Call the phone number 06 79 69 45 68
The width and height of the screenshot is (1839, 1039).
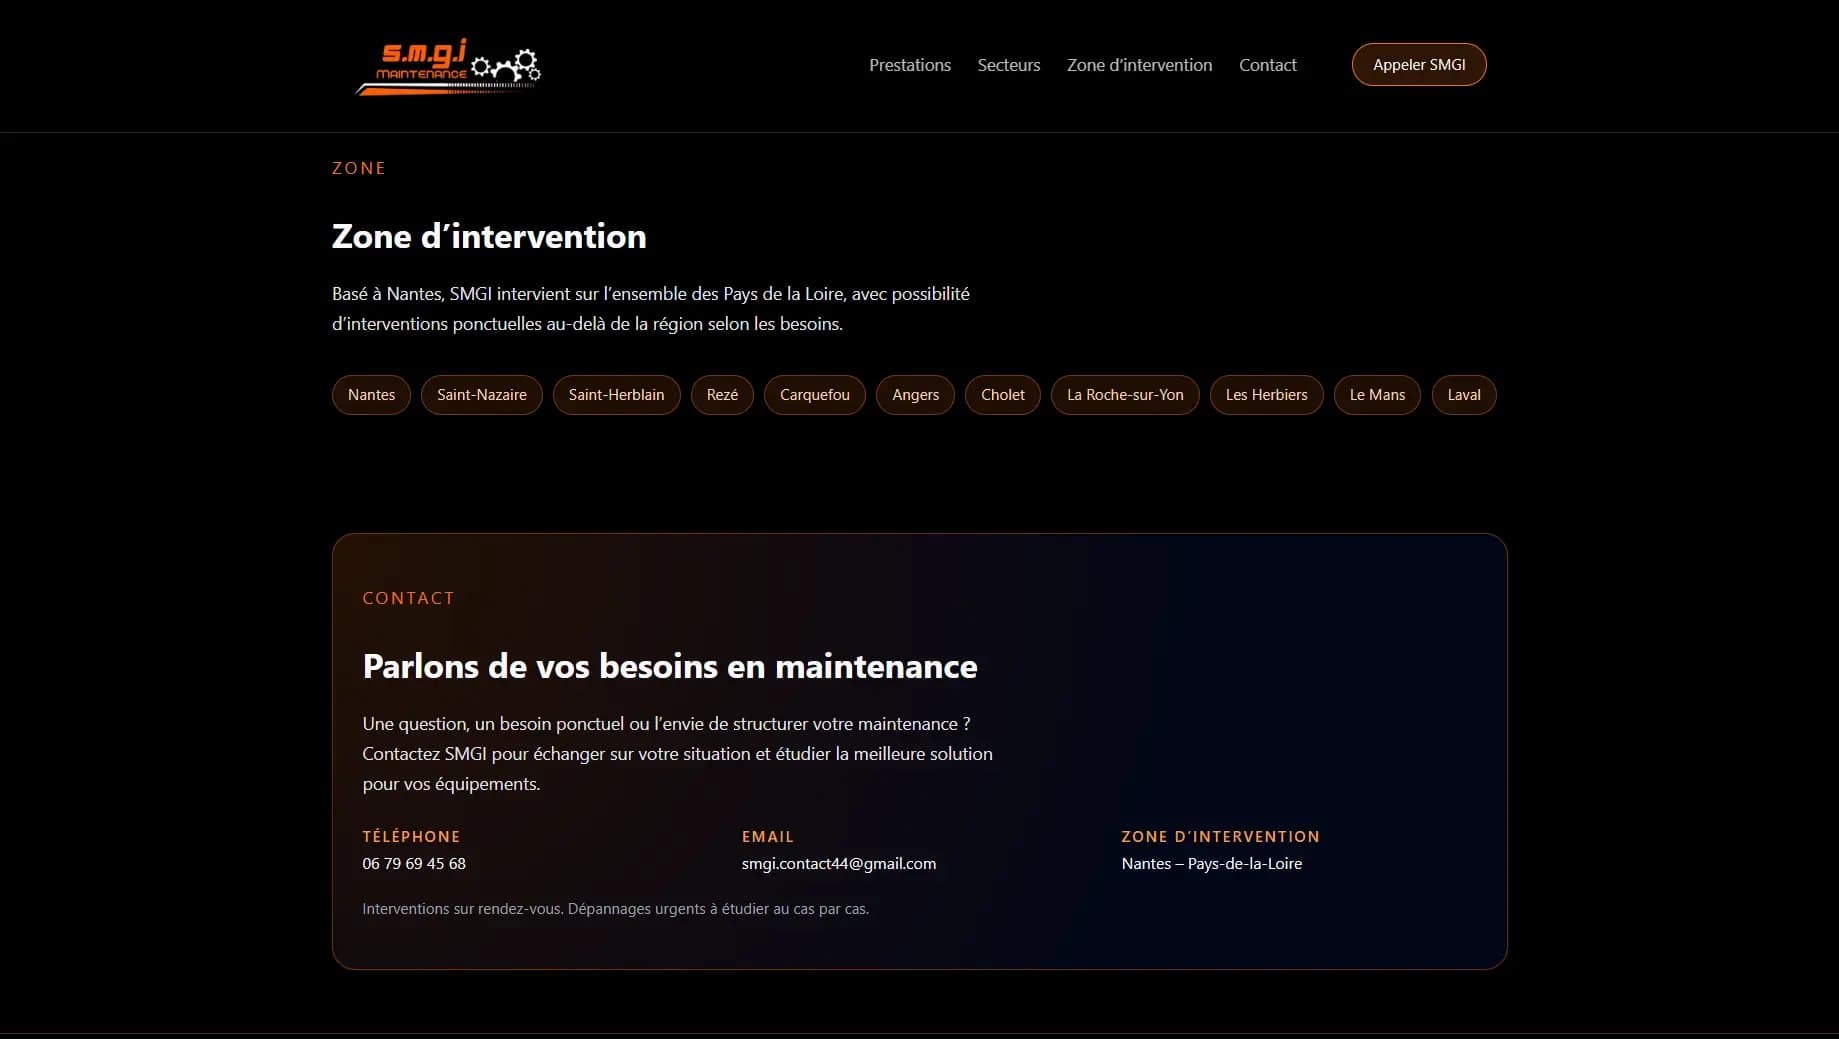414,864
